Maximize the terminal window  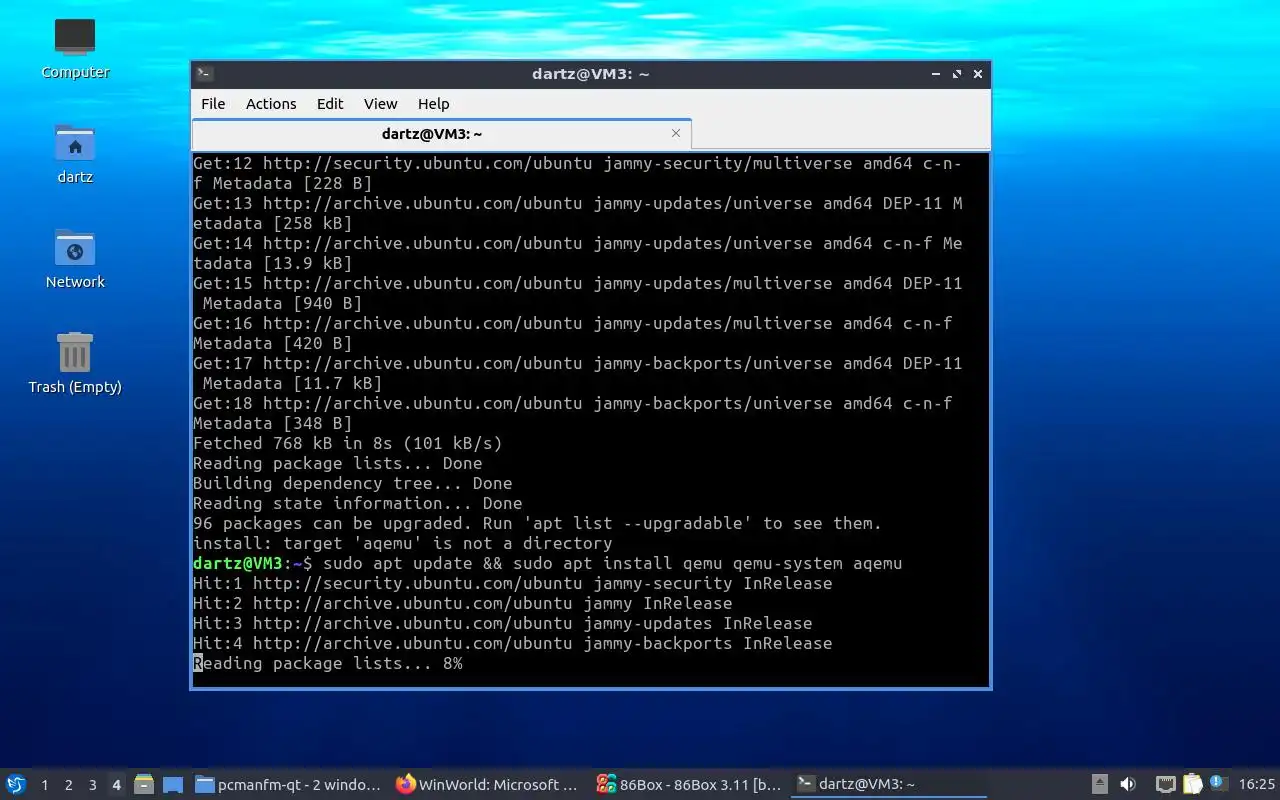pos(957,74)
